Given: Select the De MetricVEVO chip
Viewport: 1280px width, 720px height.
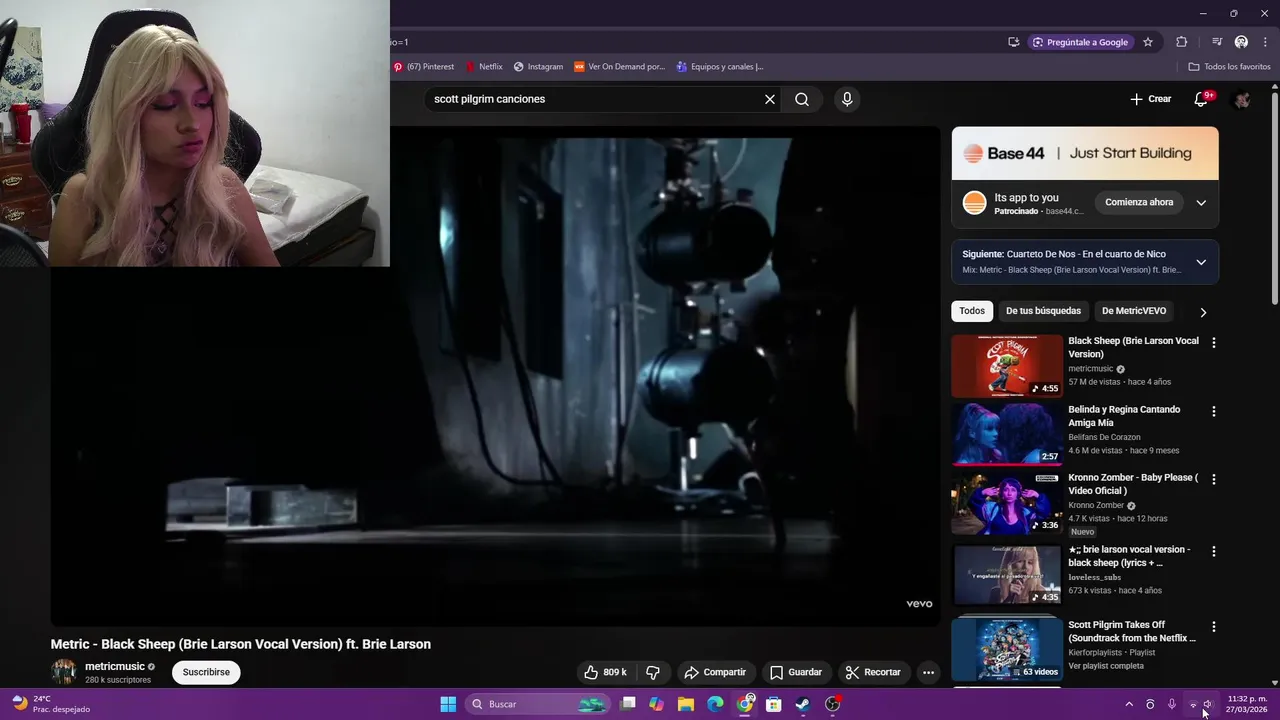Looking at the screenshot, I should coord(1134,311).
